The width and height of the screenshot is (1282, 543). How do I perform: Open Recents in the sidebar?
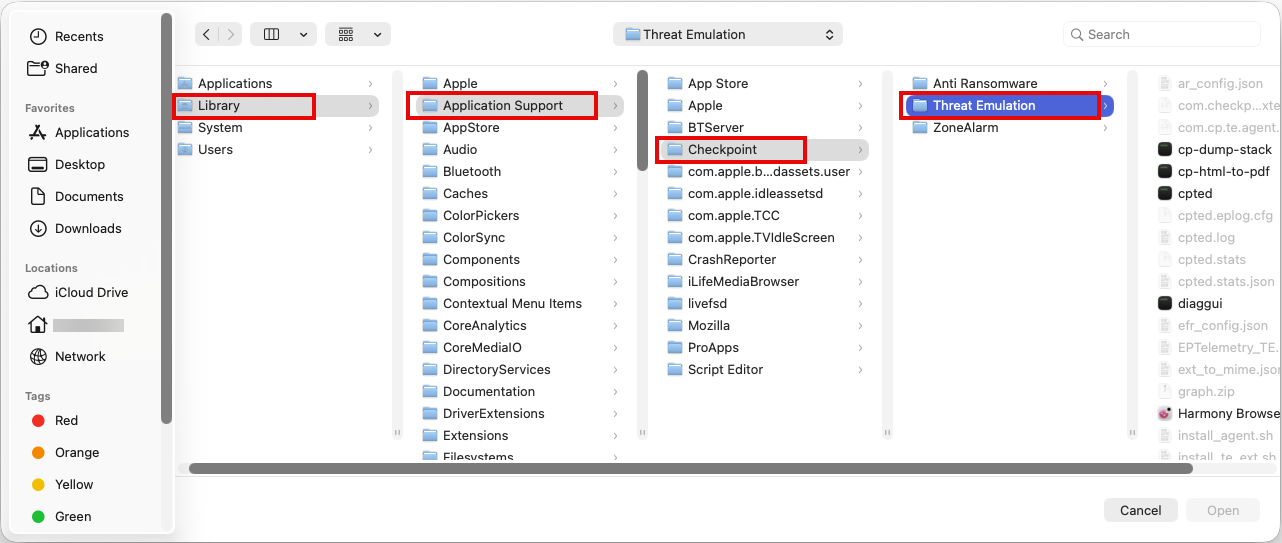coord(66,36)
